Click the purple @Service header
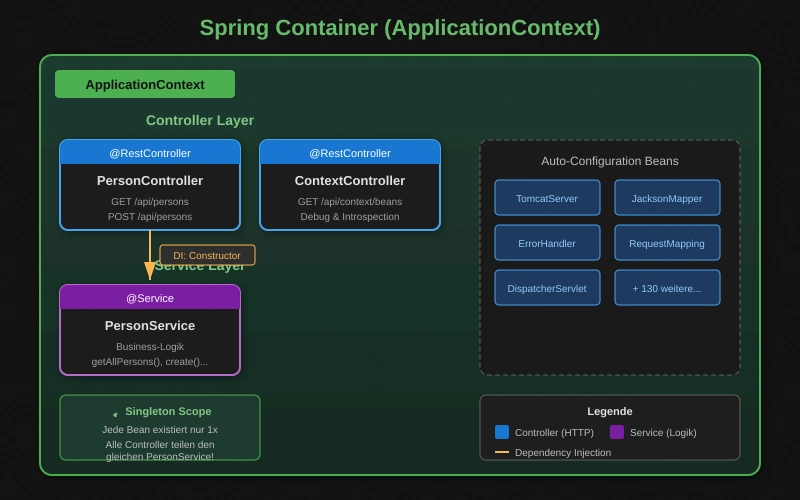This screenshot has height=500, width=800. [x=150, y=298]
